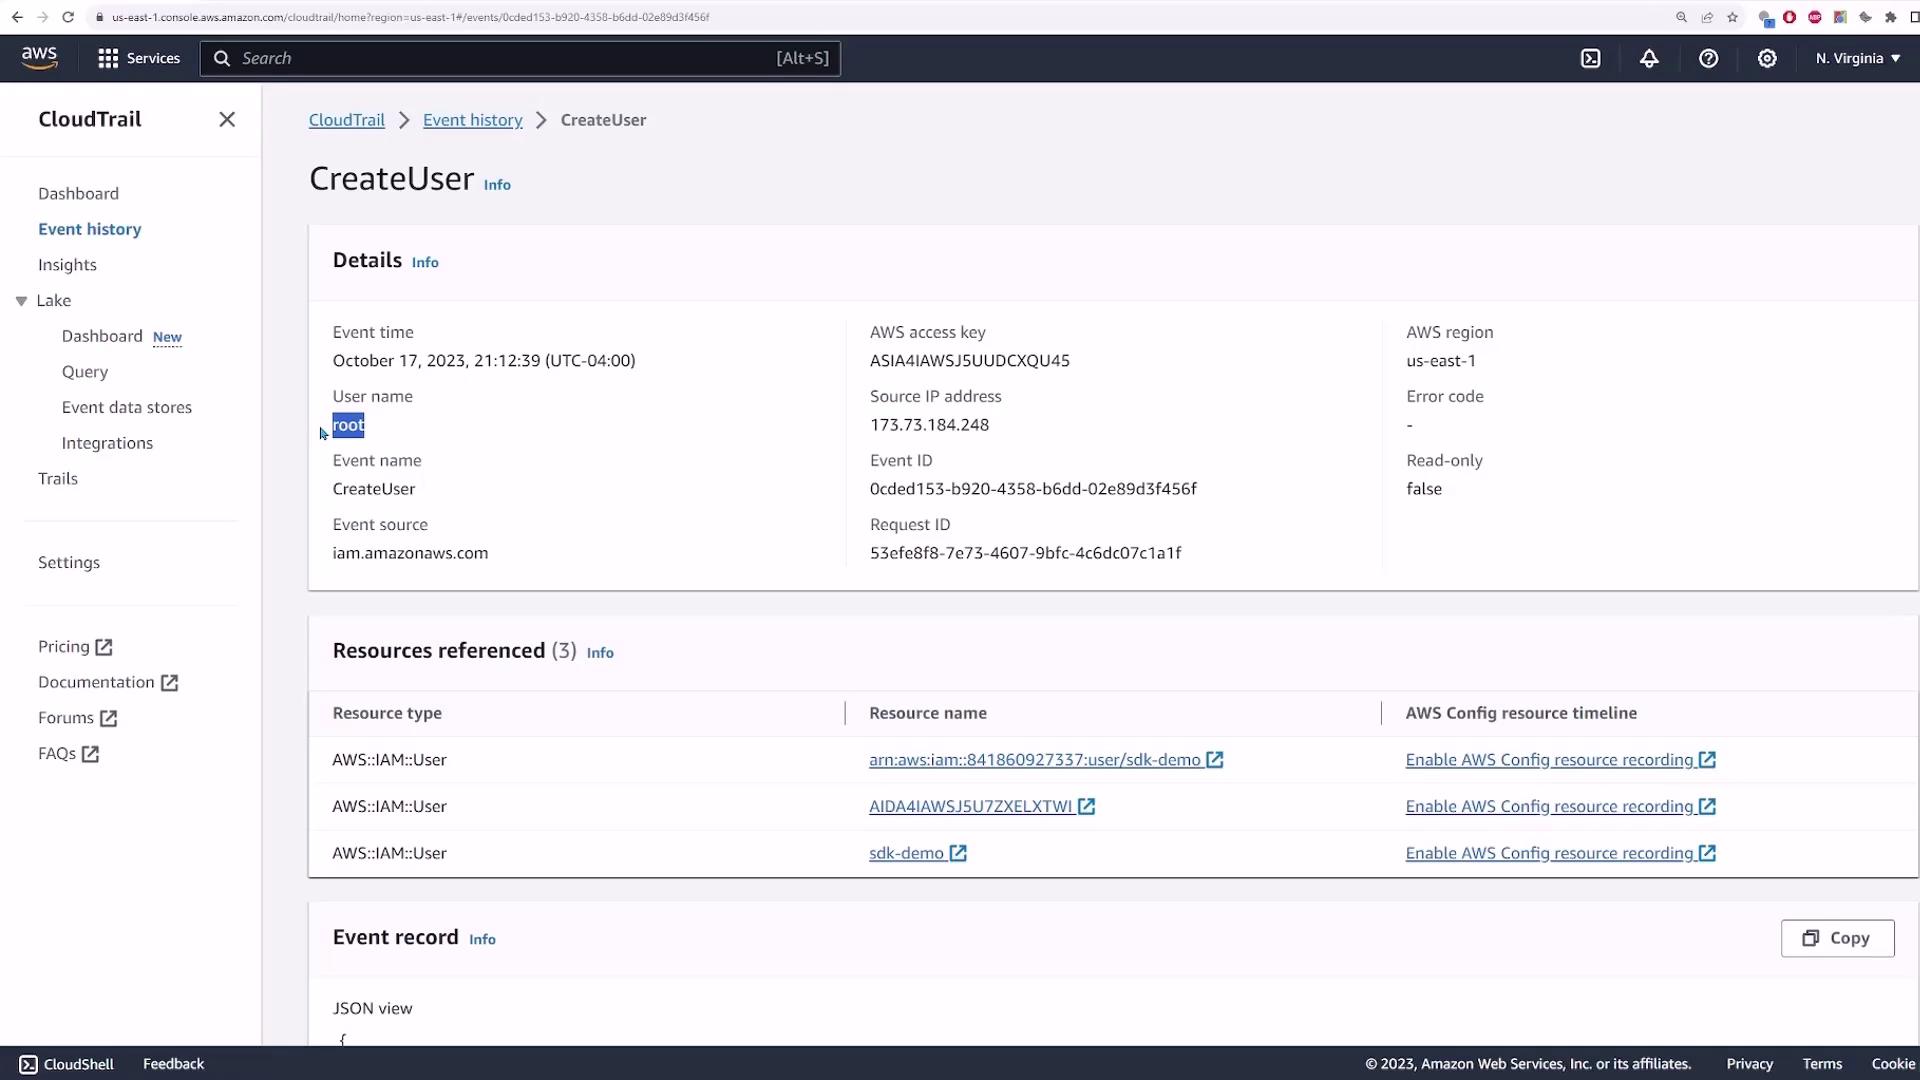
Task: Click the AWS logo home icon
Action: tap(40, 58)
